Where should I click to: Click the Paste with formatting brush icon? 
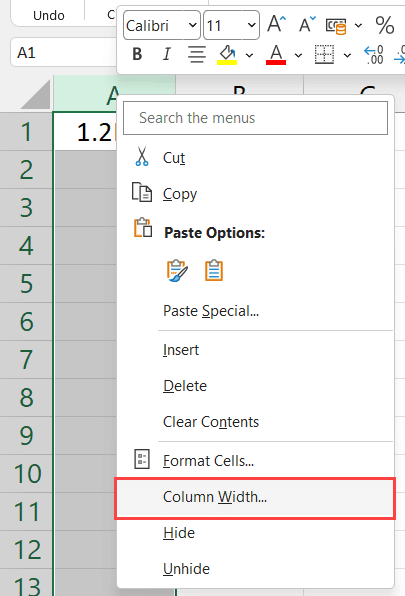pyautogui.click(x=177, y=270)
